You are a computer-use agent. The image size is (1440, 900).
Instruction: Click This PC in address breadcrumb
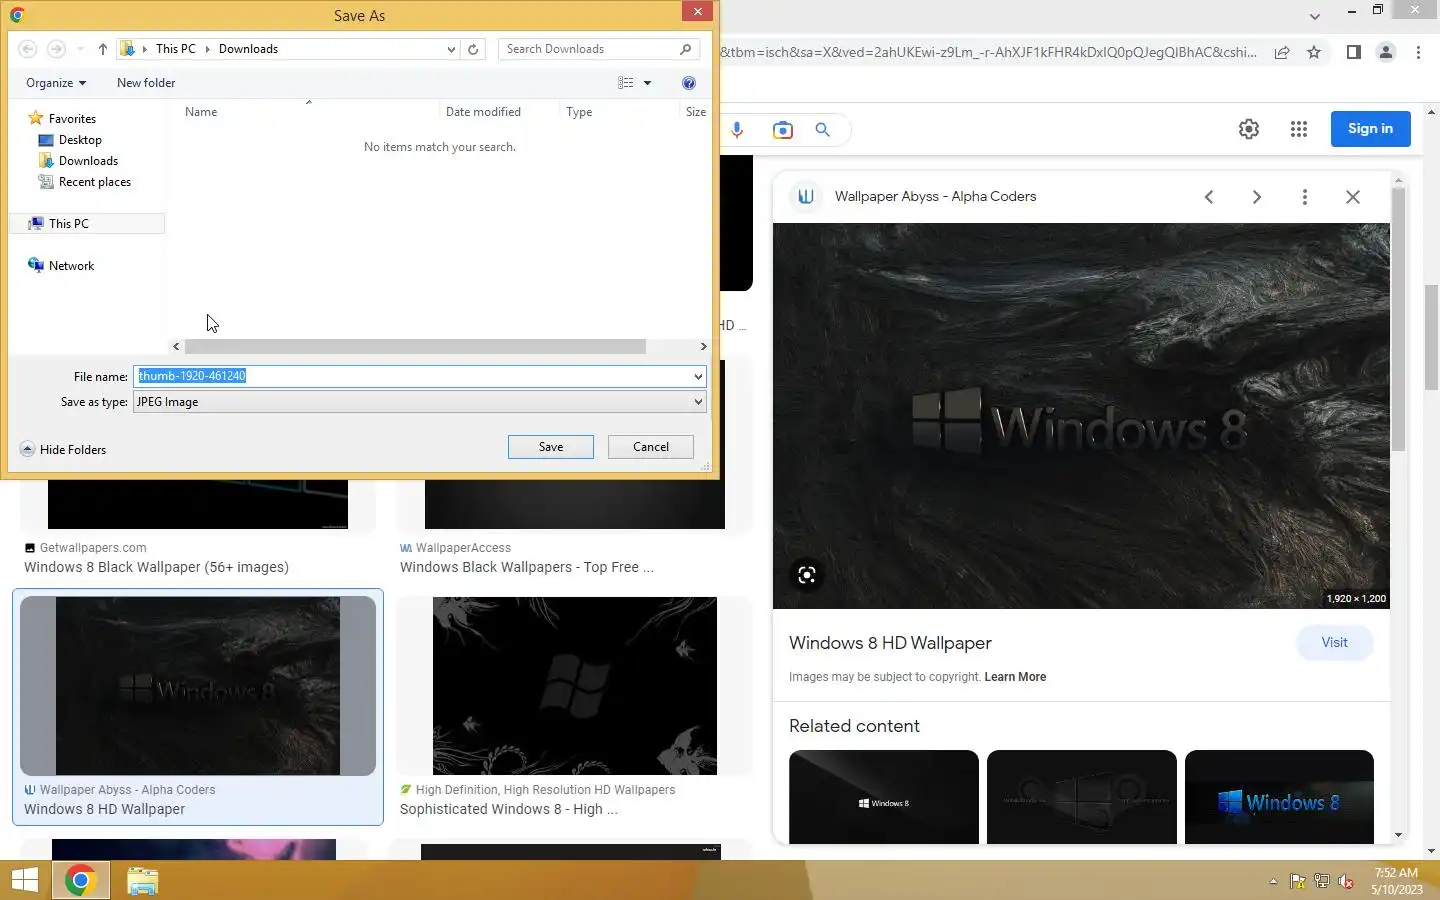(176, 49)
